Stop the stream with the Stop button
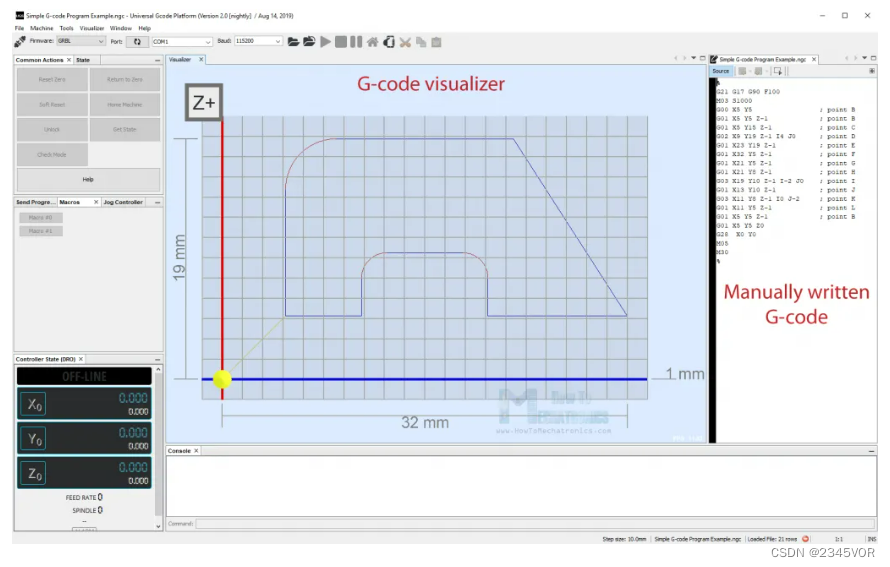The width and height of the screenshot is (890, 567). 341,41
